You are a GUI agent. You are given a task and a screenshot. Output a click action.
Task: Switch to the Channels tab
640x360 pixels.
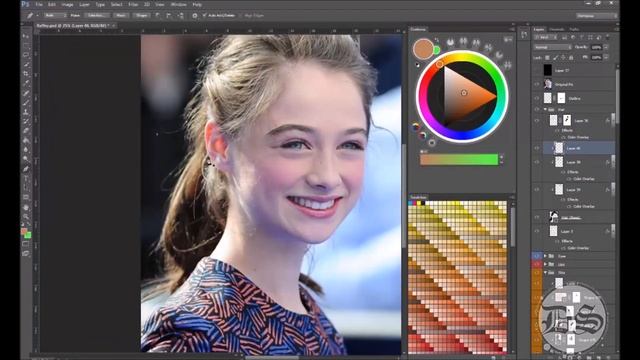556,29
